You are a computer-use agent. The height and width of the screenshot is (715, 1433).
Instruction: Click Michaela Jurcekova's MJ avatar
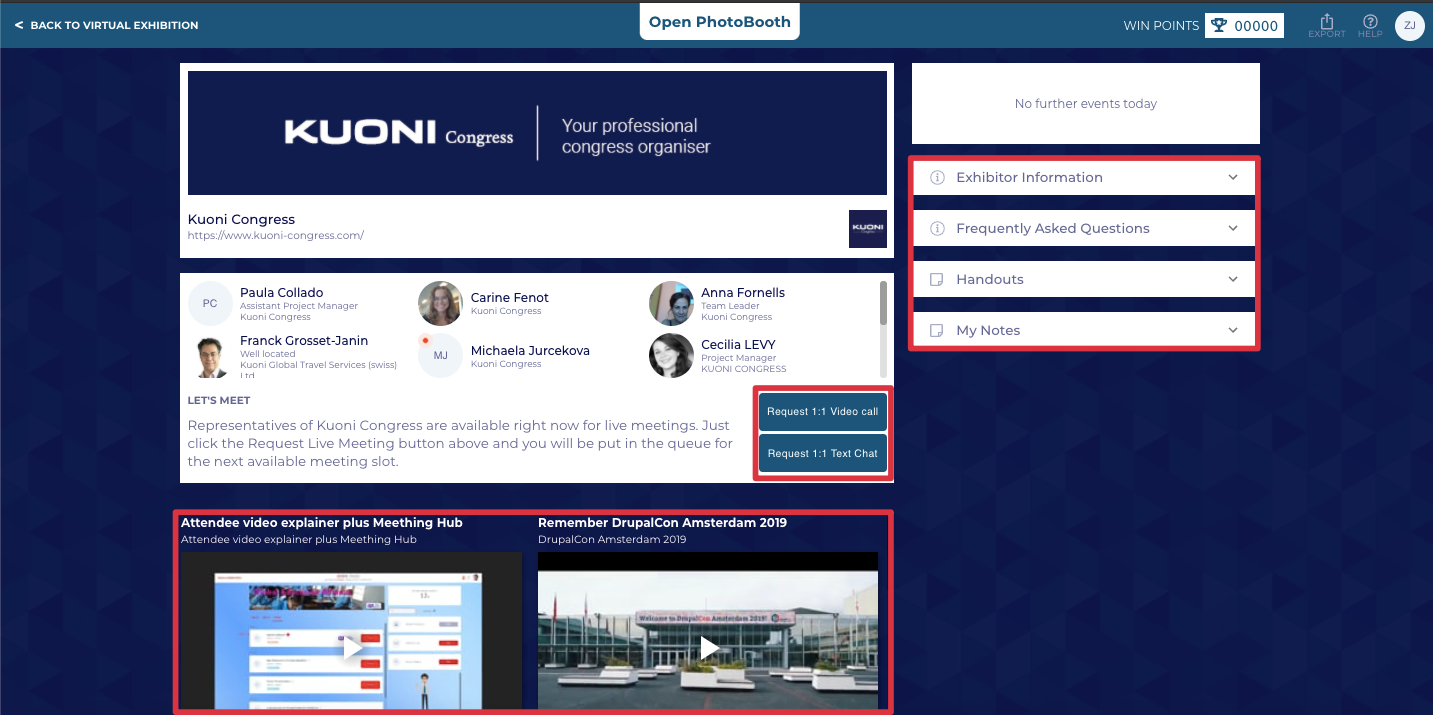440,356
